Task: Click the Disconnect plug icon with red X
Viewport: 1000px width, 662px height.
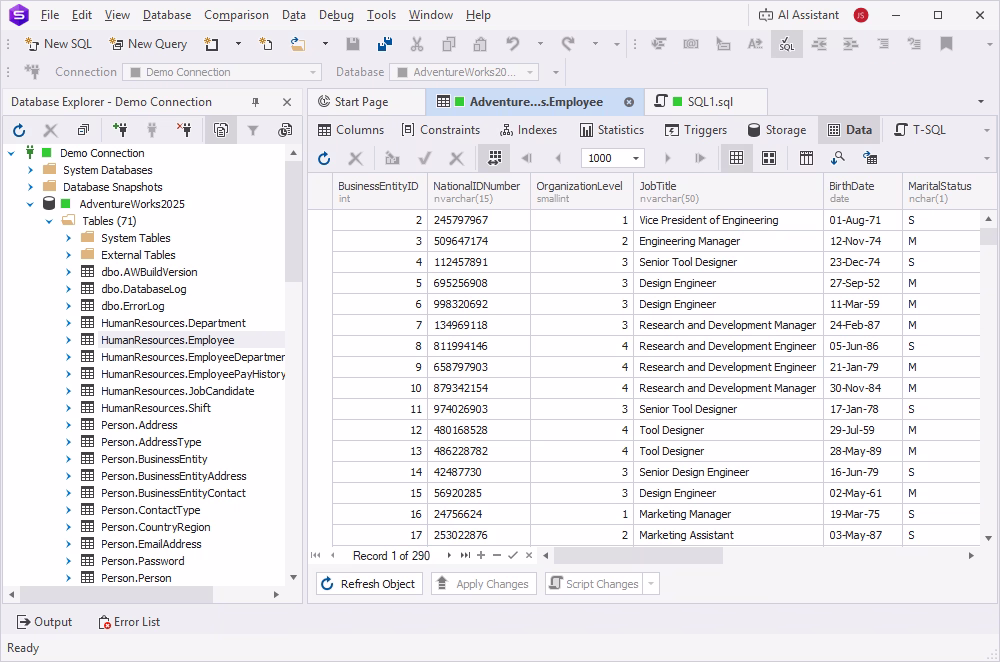Action: pyautogui.click(x=184, y=131)
